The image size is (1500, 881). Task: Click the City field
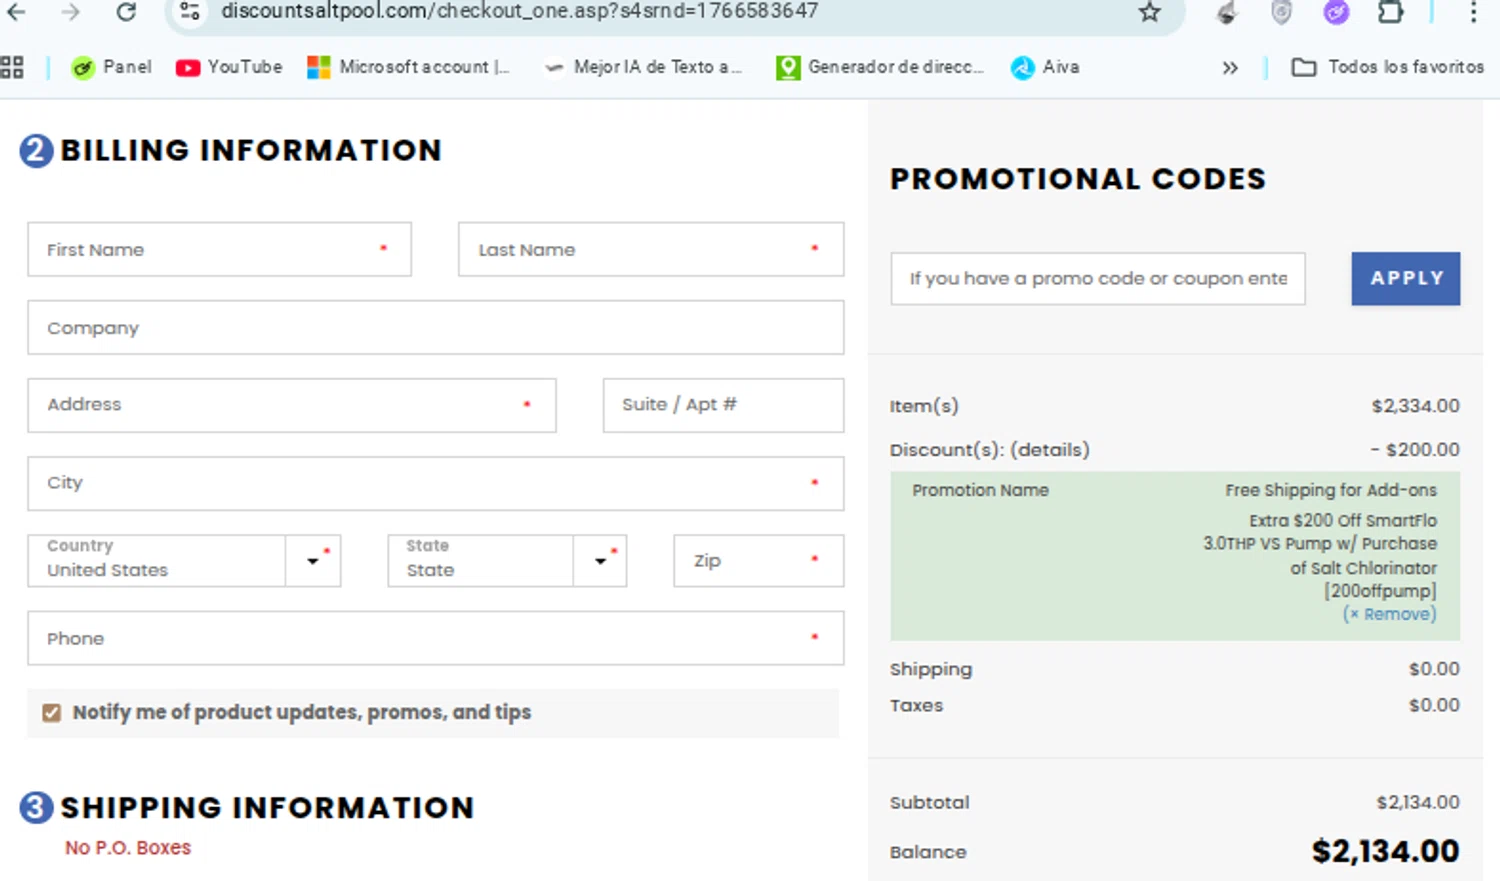pos(436,483)
